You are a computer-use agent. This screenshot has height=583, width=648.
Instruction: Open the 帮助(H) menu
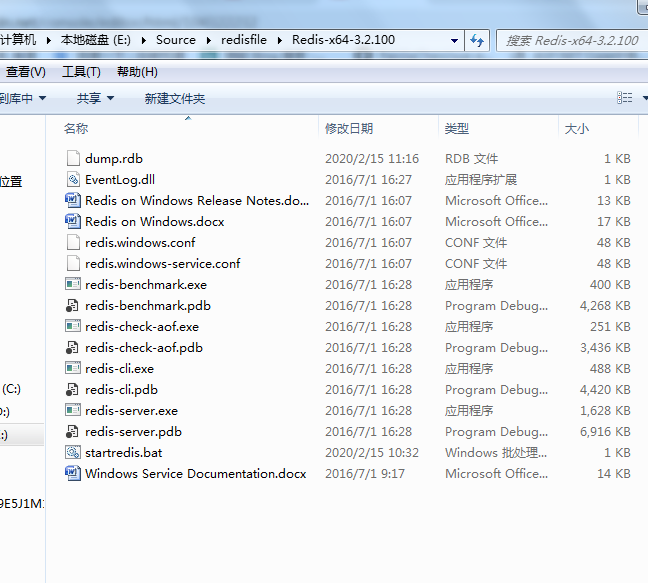[137, 72]
